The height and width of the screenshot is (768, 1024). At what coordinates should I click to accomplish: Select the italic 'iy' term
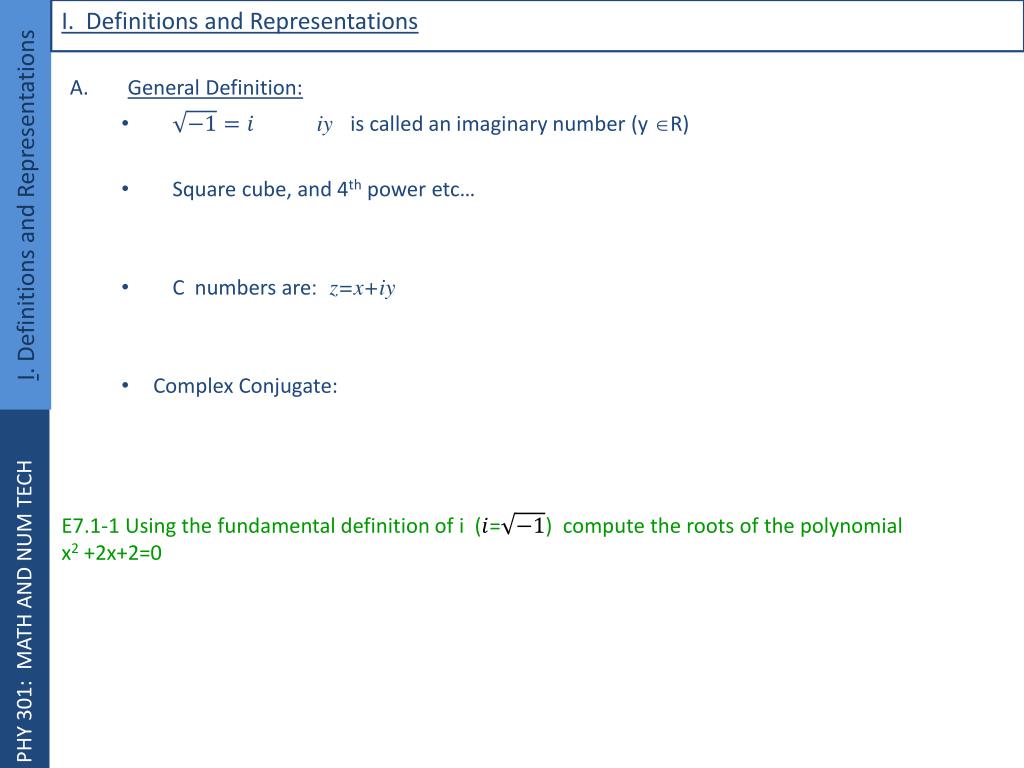click(325, 124)
